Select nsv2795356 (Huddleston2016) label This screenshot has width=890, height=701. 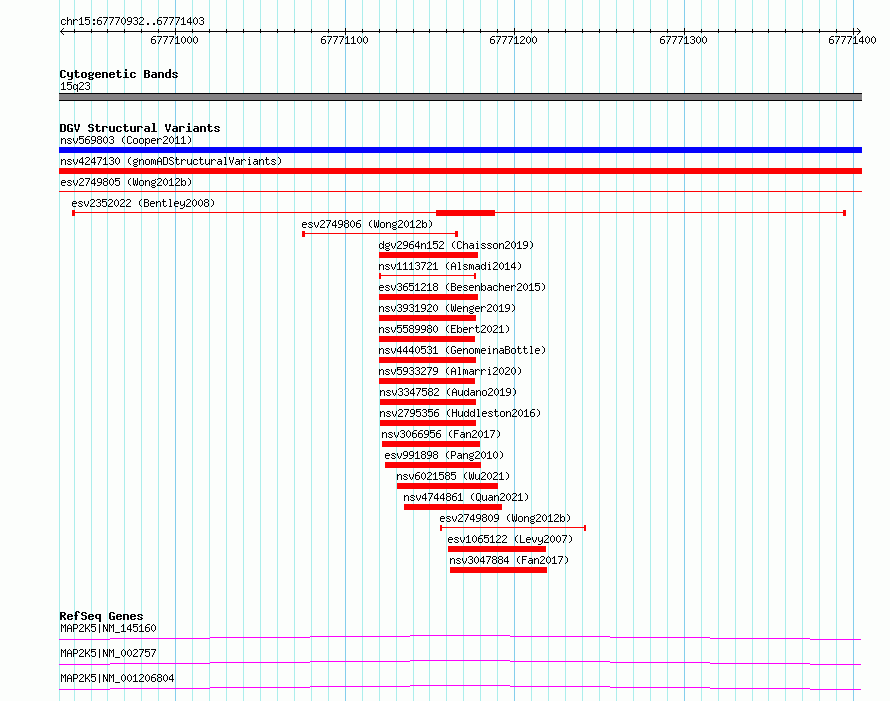460,413
